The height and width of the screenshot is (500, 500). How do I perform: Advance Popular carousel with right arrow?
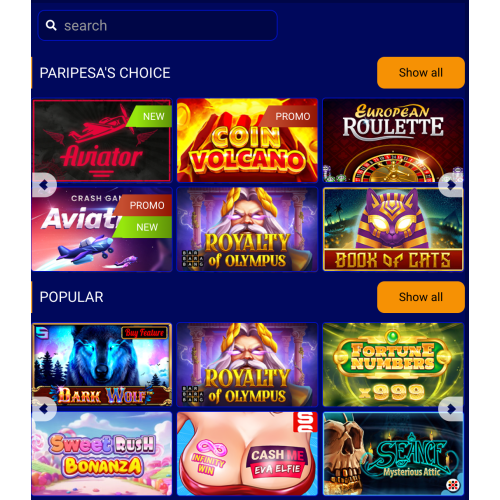click(x=451, y=409)
